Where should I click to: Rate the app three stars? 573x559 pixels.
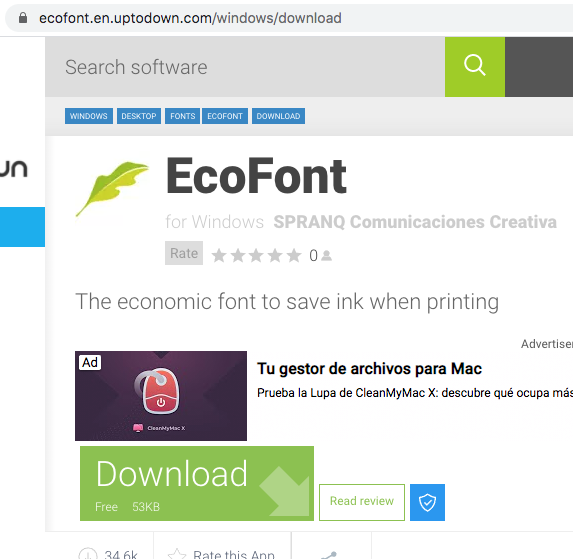(256, 255)
